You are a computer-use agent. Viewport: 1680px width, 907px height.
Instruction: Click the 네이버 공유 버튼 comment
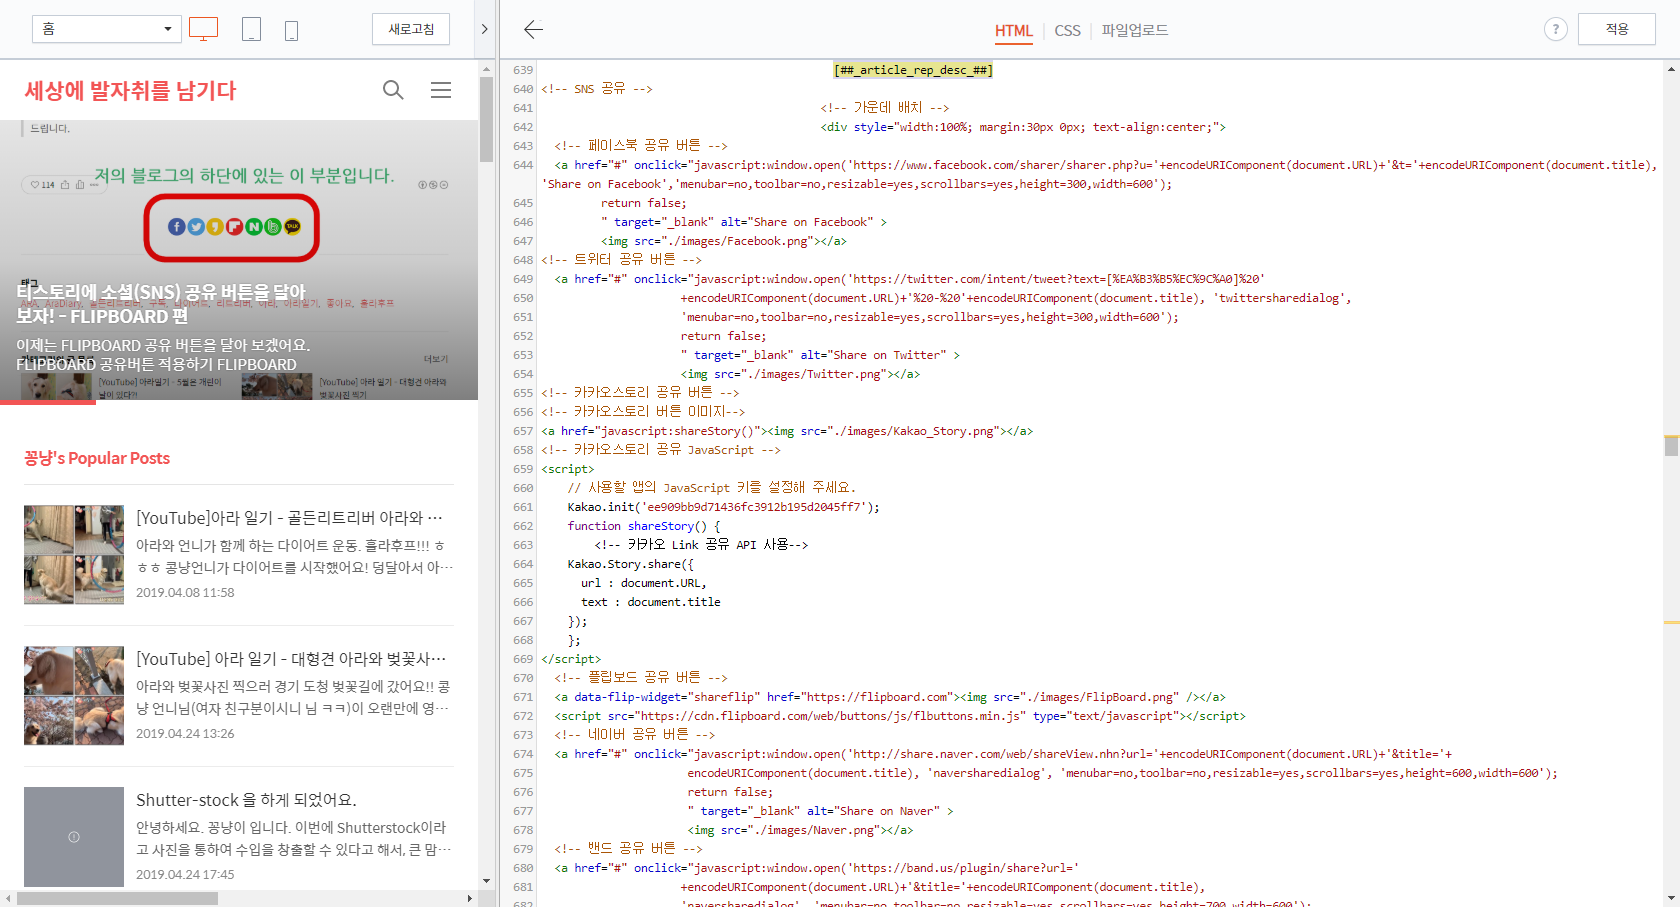[635, 735]
